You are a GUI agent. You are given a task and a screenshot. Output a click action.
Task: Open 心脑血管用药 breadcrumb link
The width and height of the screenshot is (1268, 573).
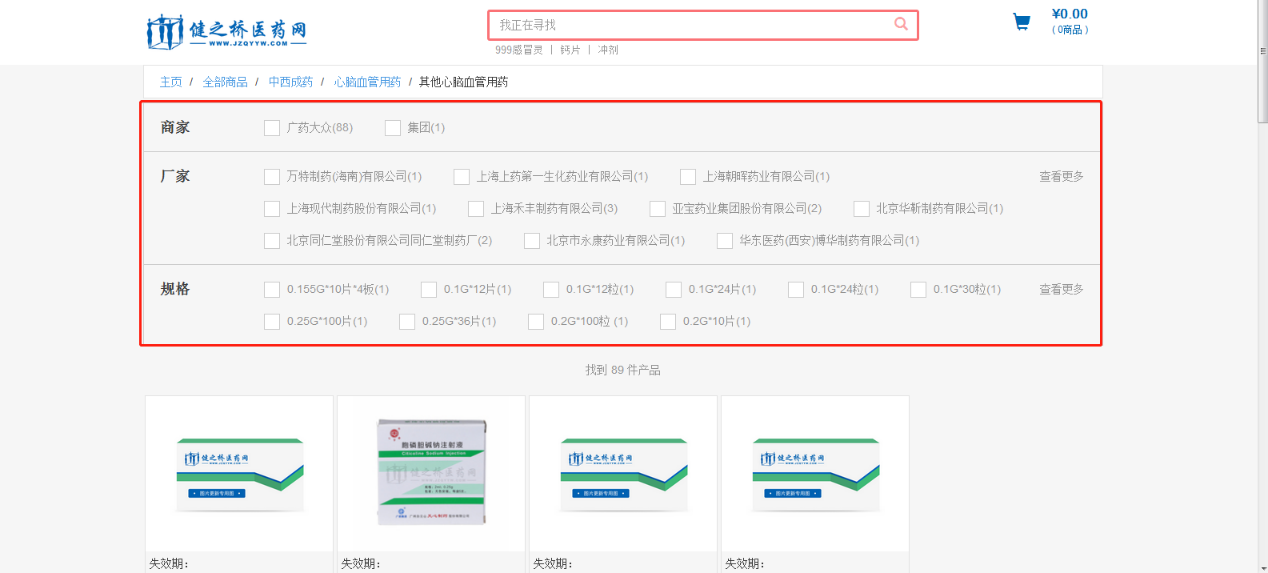click(x=367, y=82)
